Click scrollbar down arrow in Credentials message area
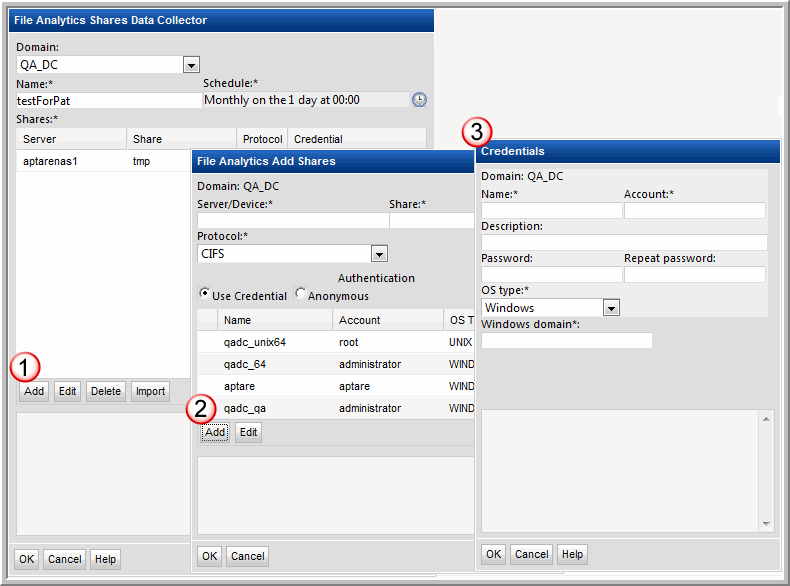 tap(767, 525)
